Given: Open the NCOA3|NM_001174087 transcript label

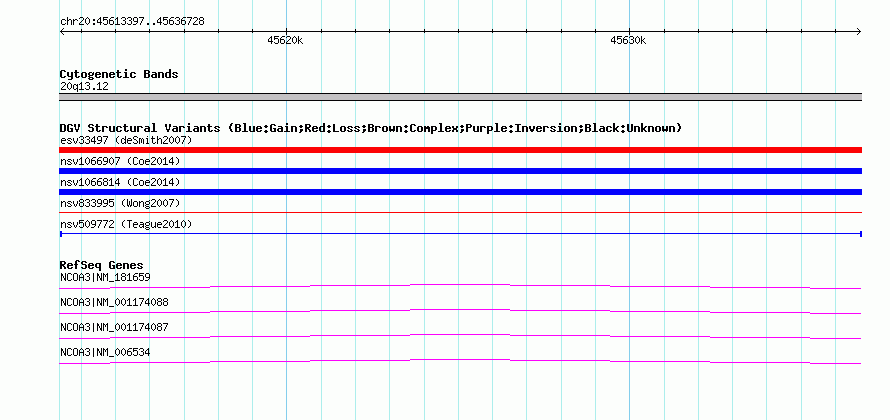Looking at the screenshot, I should (x=114, y=327).
